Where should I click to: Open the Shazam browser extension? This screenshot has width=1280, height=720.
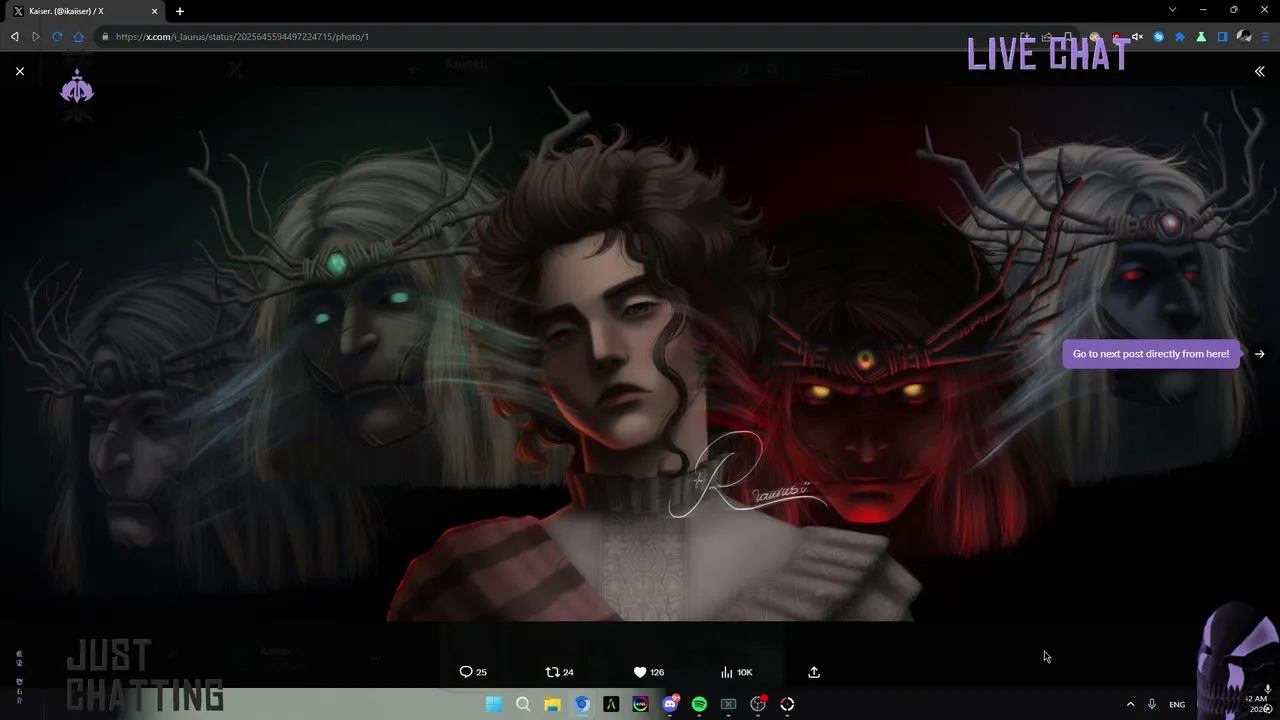click(1159, 37)
